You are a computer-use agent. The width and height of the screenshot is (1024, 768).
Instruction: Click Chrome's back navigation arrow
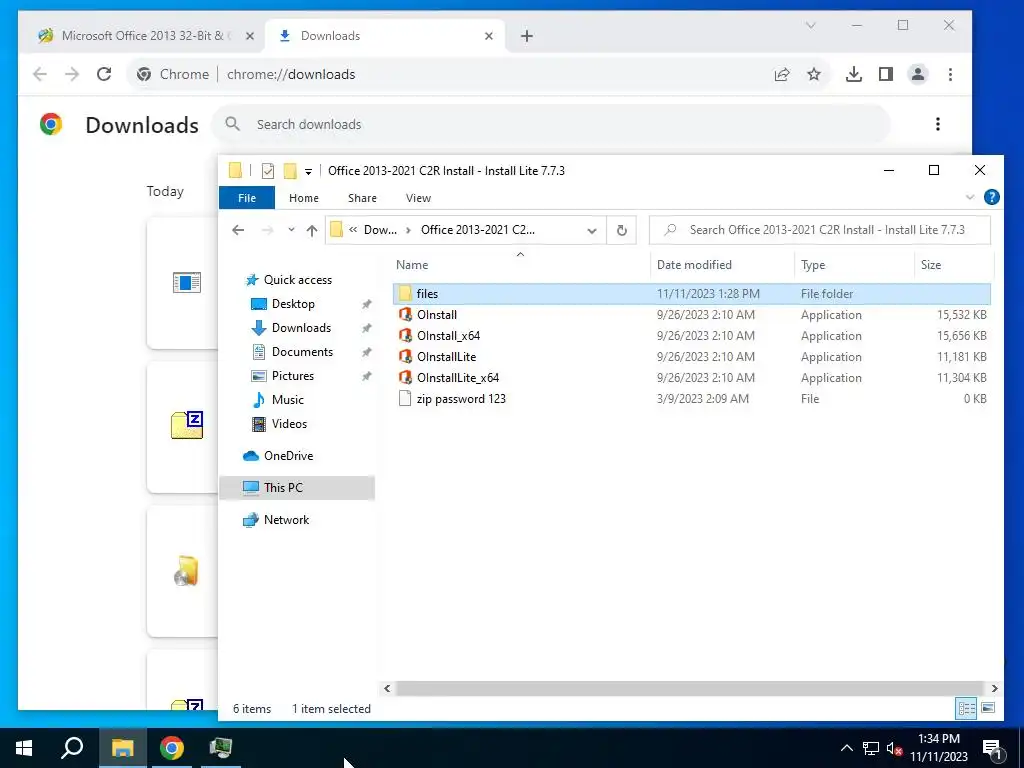tap(40, 74)
